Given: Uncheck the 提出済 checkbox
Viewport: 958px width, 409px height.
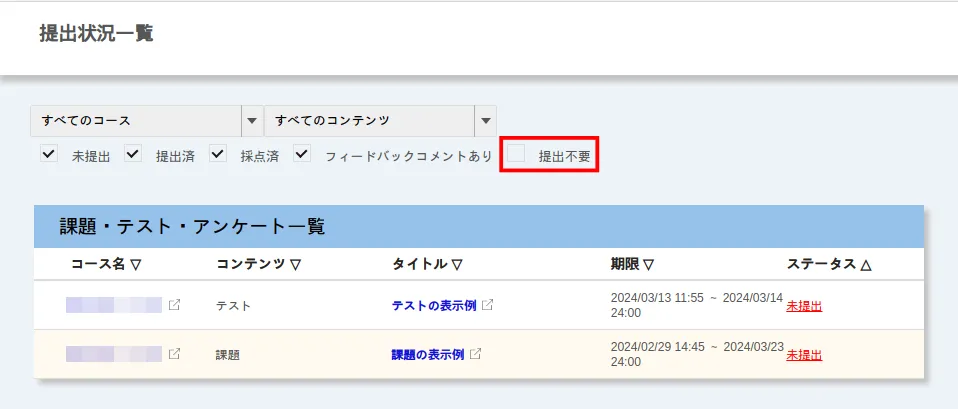Looking at the screenshot, I should pyautogui.click(x=133, y=154).
